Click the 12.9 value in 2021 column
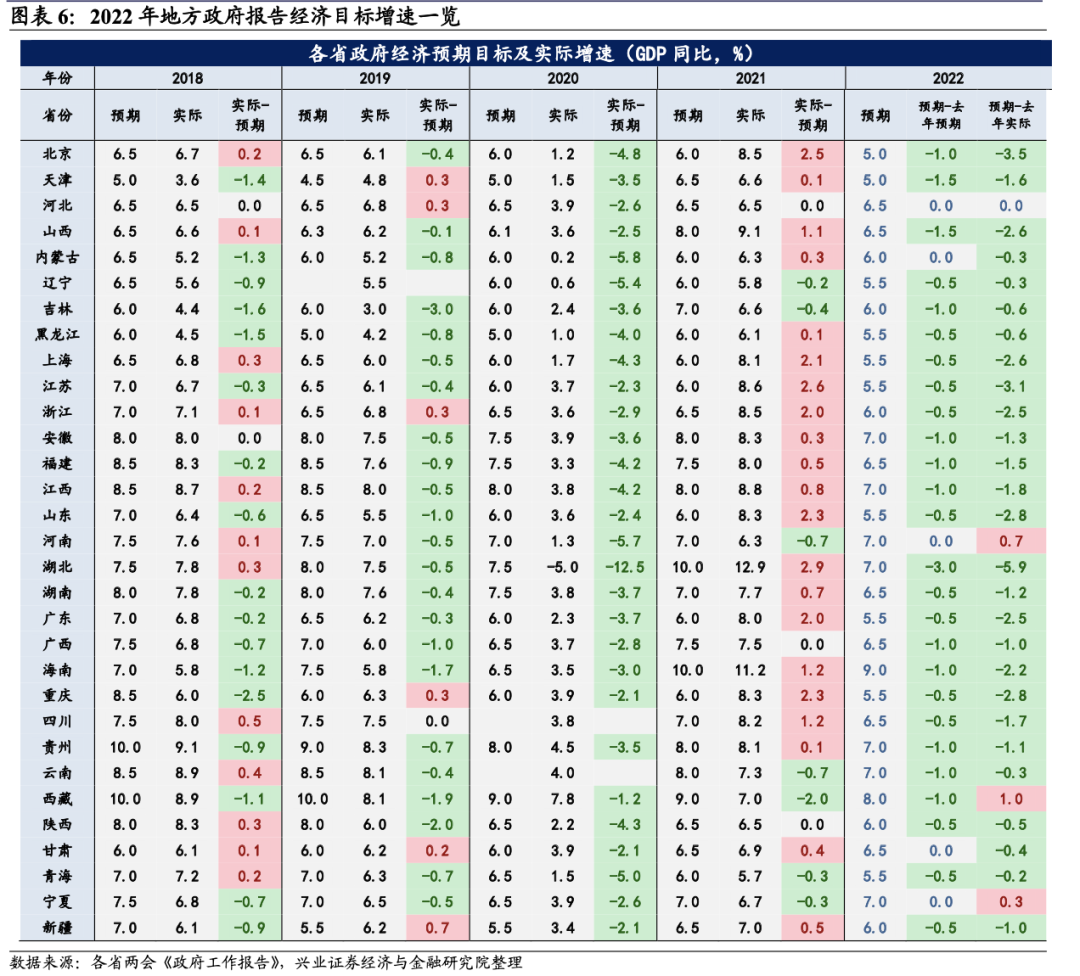Screen dimensions: 1080x976 750,566
